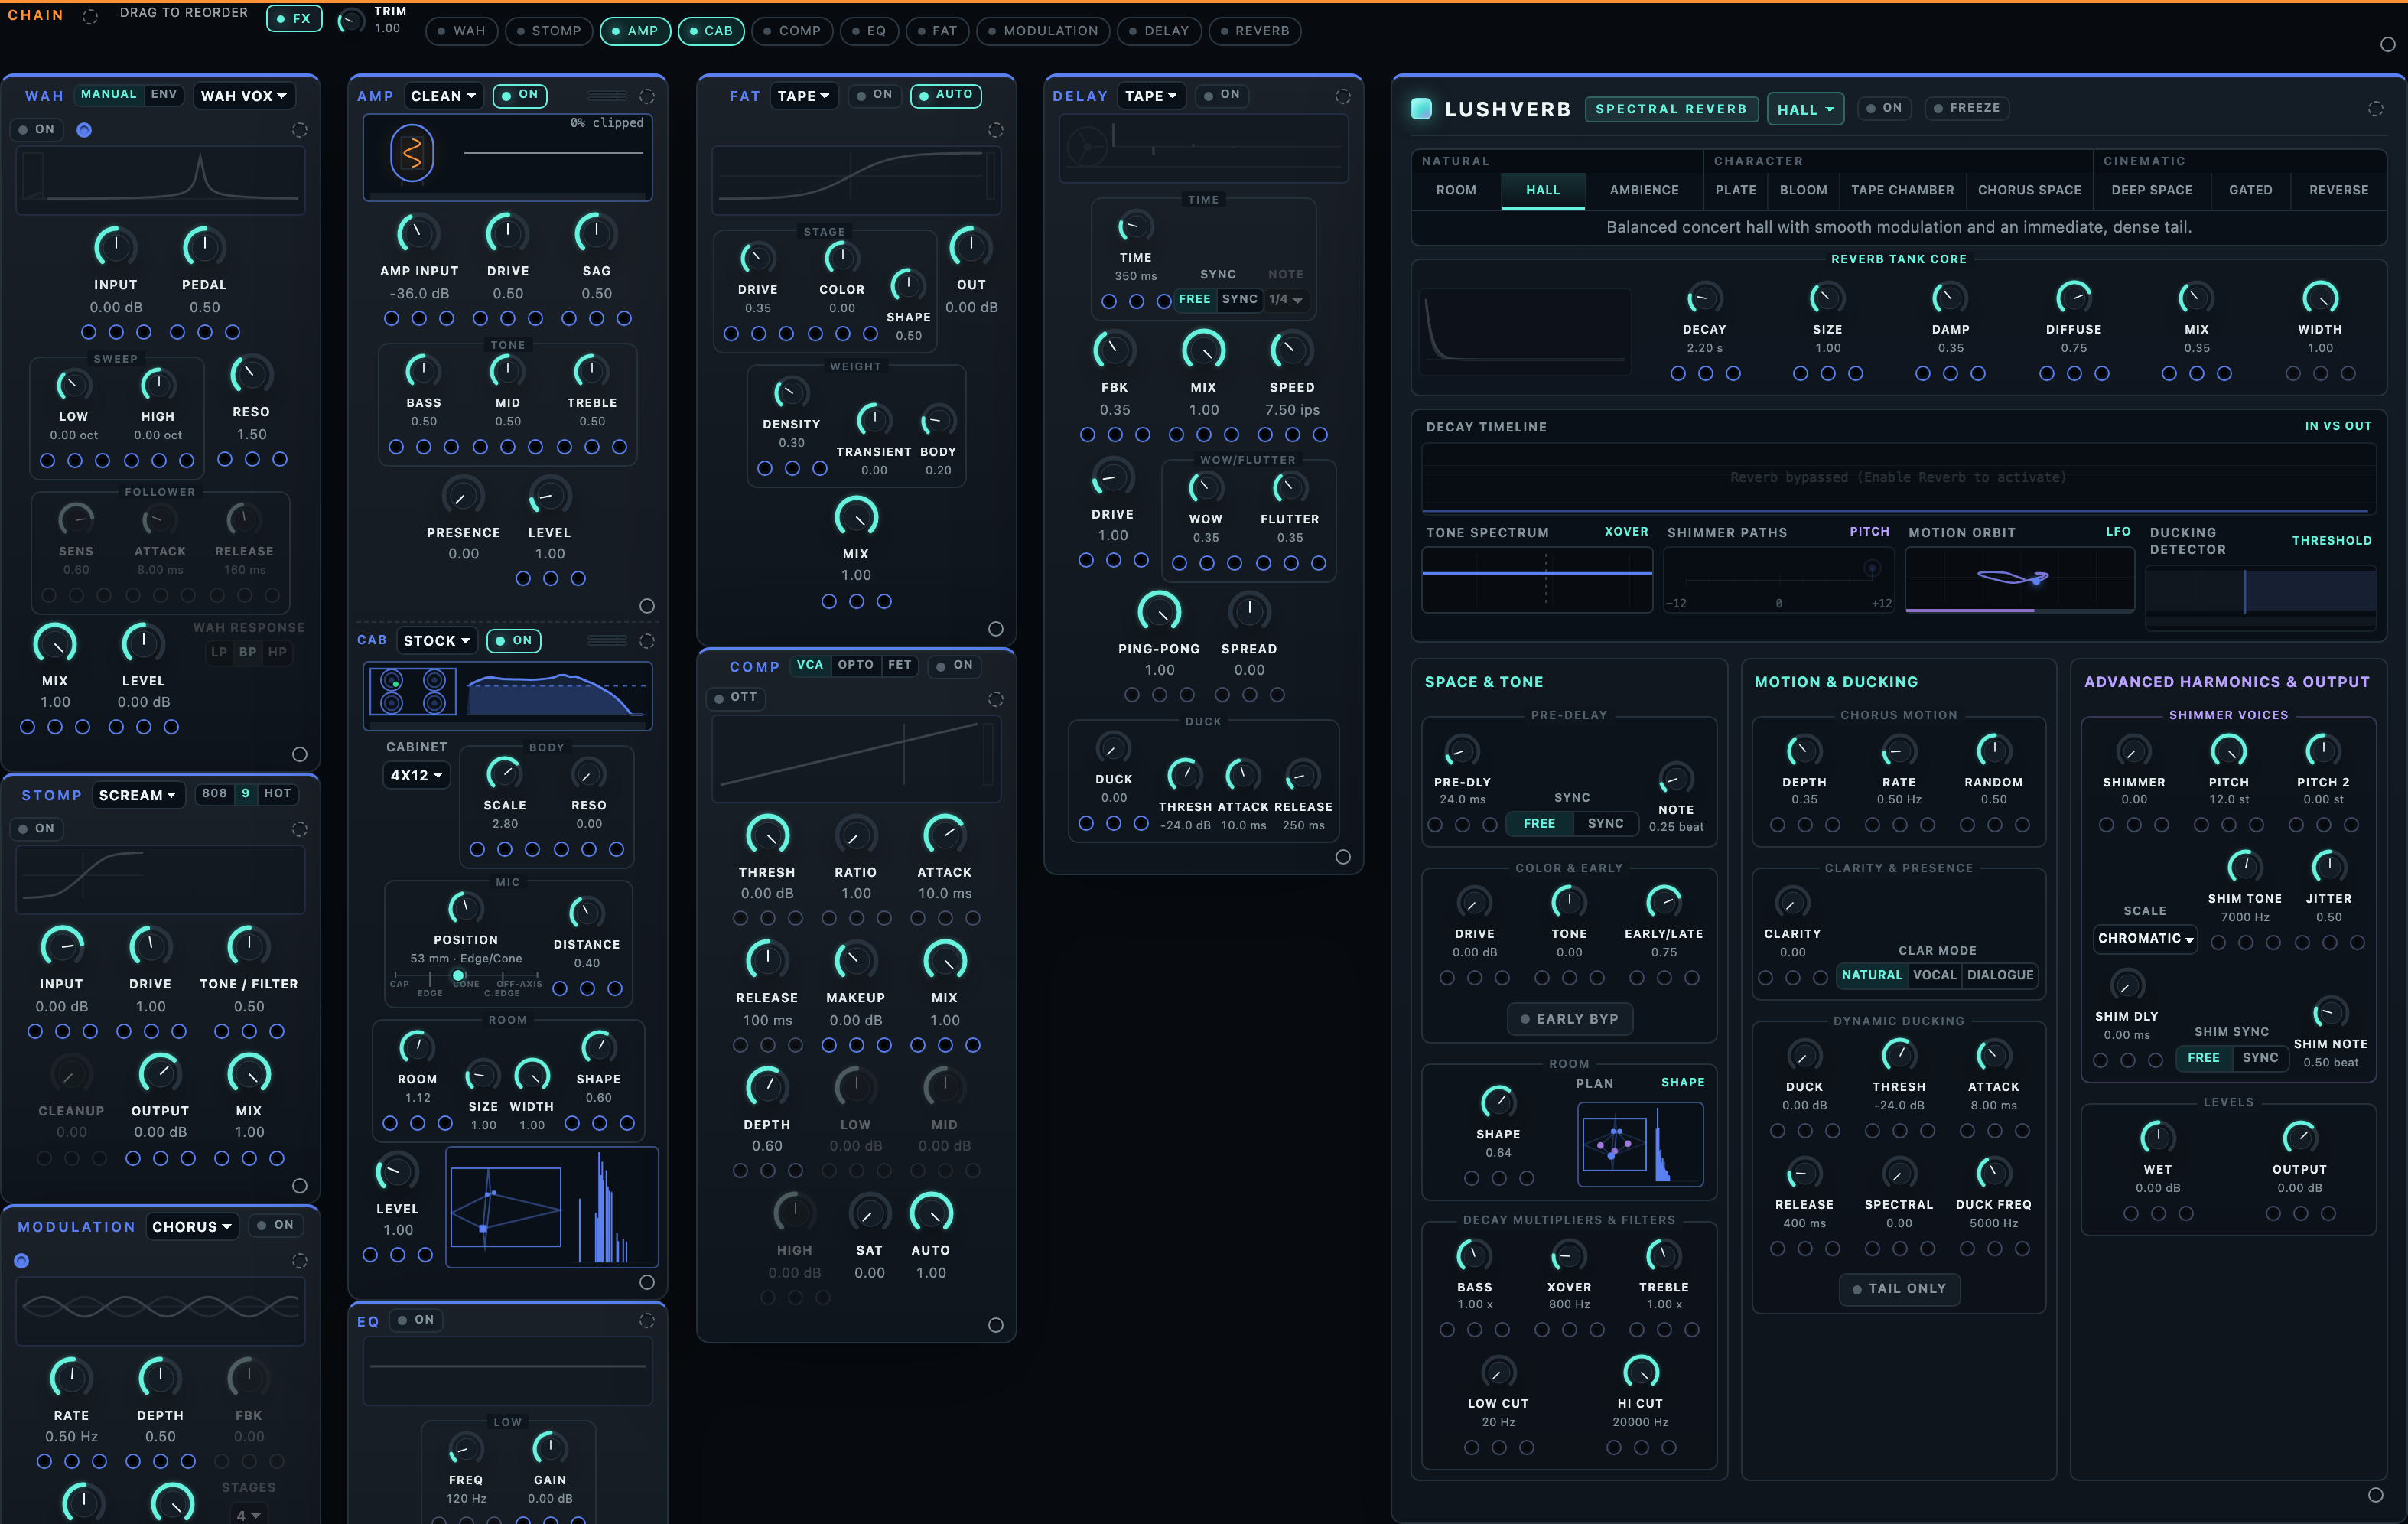Click the dashed-circle icon in LUSHVERB header
The height and width of the screenshot is (1524, 2408).
pyautogui.click(x=2375, y=108)
